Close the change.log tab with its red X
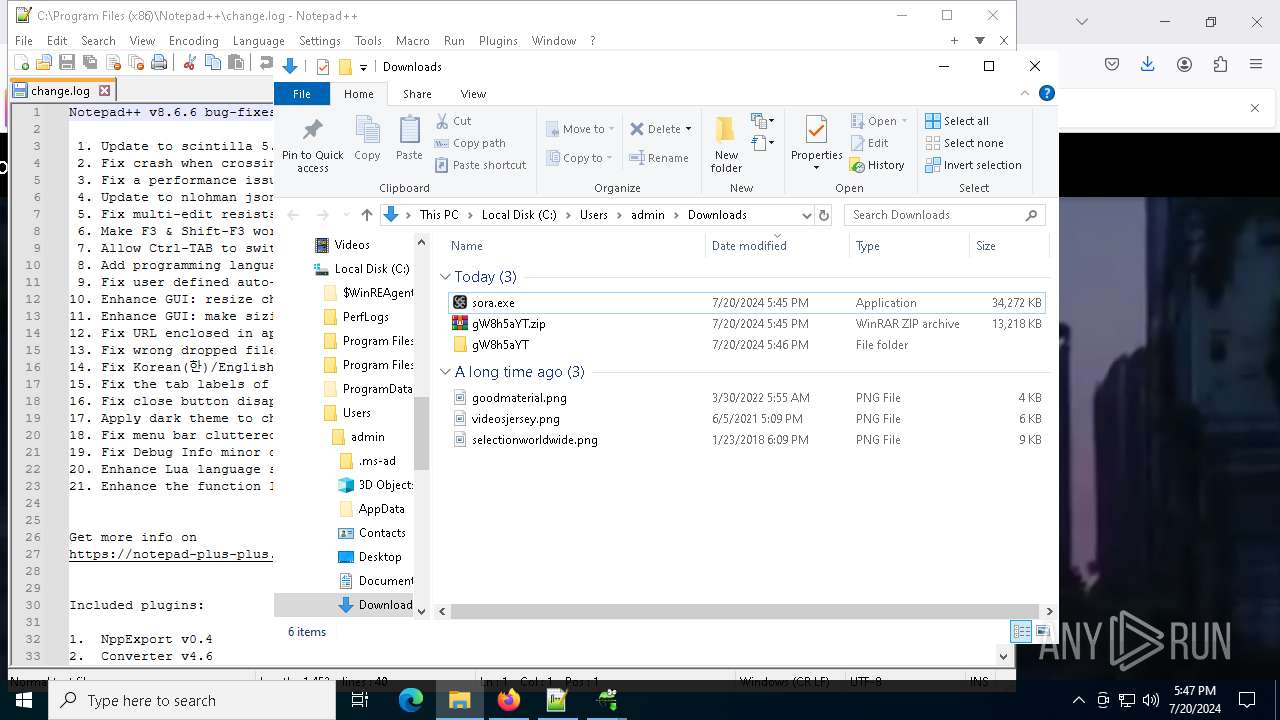Image resolution: width=1280 pixels, height=720 pixels. [104, 90]
